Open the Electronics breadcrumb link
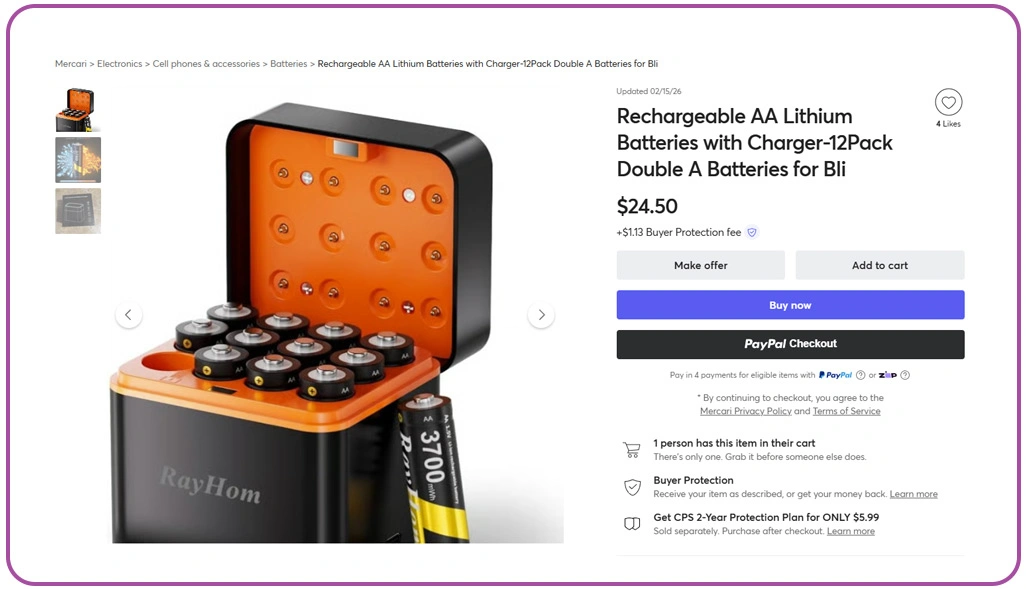This screenshot has width=1026, height=589. [119, 63]
